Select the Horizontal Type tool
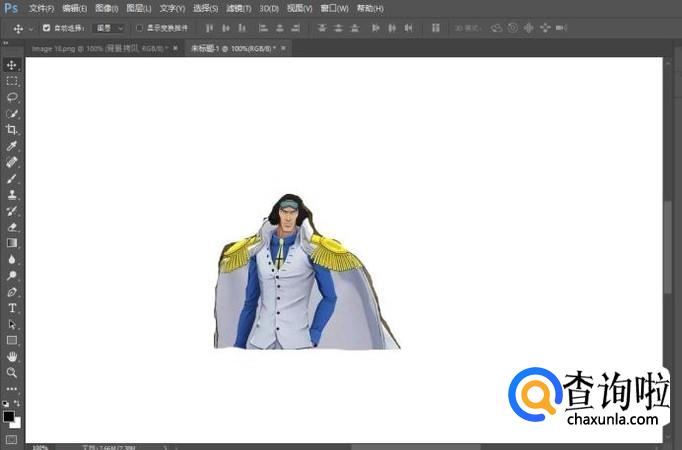Image resolution: width=682 pixels, height=450 pixels. pyautogui.click(x=12, y=308)
